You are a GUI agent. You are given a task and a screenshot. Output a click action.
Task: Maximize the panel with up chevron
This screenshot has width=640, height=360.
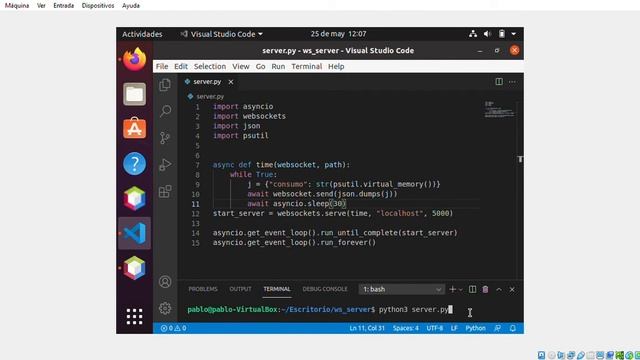pyautogui.click(x=499, y=289)
